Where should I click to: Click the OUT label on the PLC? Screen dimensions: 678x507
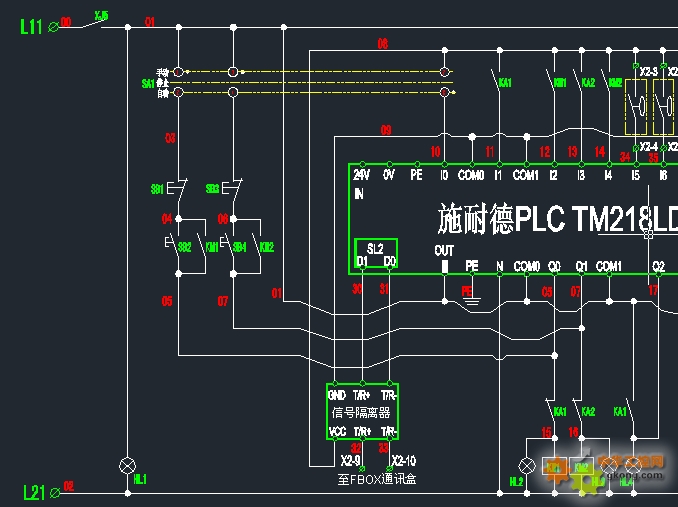[x=444, y=251]
